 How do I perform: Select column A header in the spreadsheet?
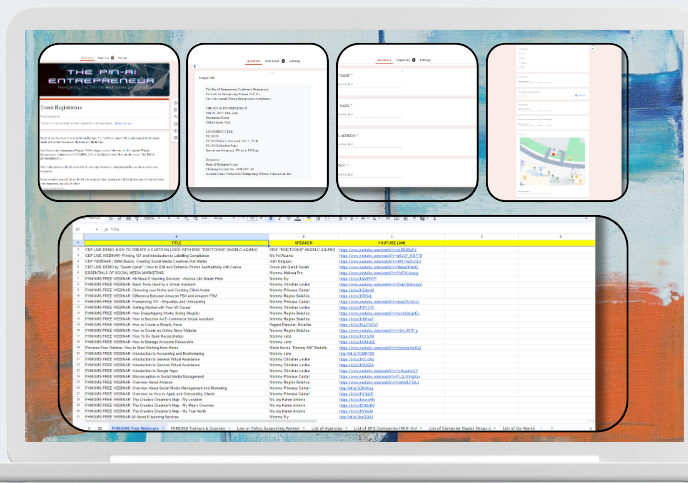pyautogui.click(x=176, y=236)
